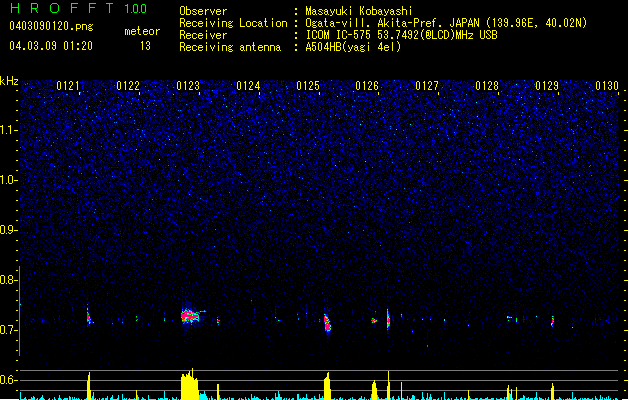Click the 'Receiving Location' label

233,23
